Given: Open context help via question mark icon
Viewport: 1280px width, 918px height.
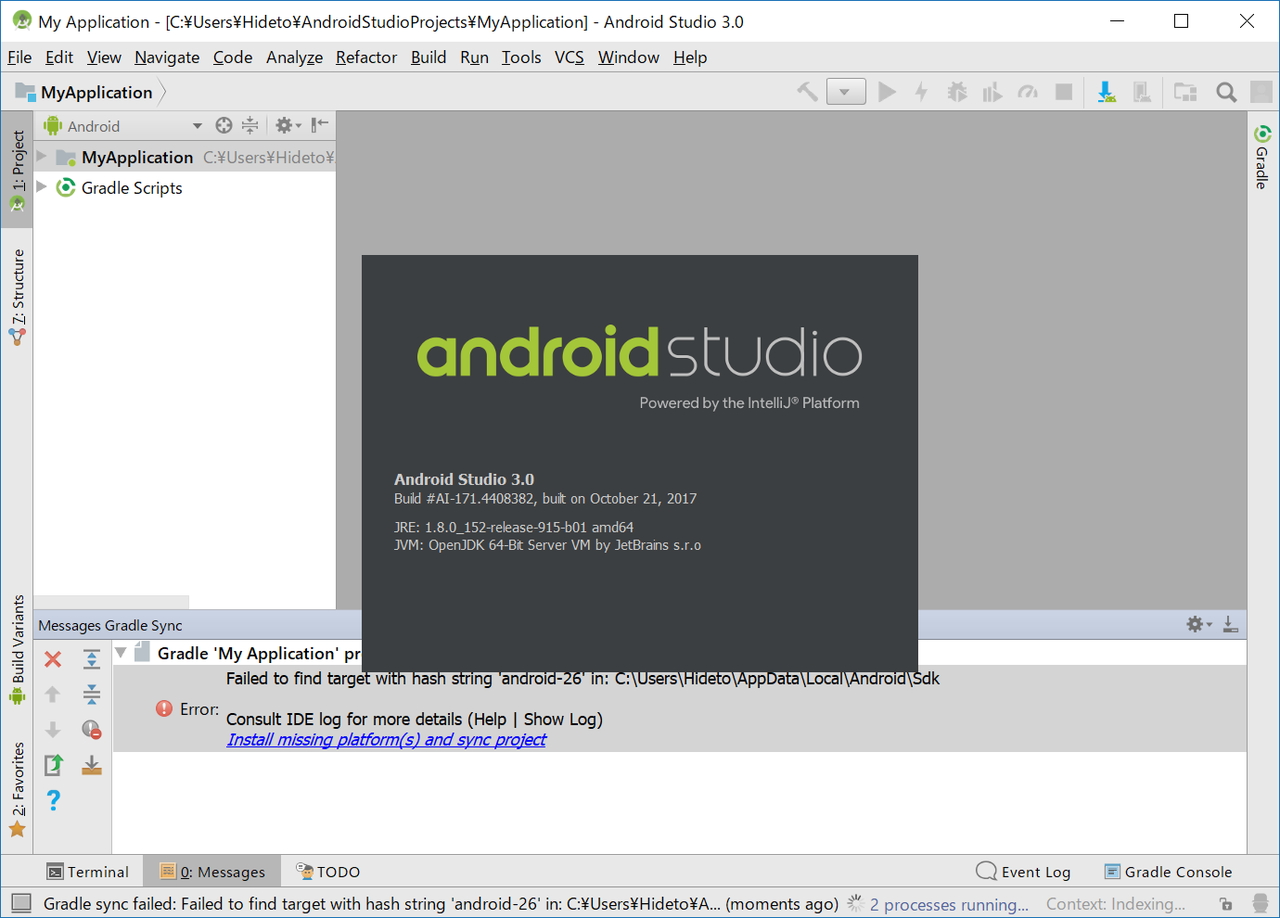Looking at the screenshot, I should [x=53, y=799].
